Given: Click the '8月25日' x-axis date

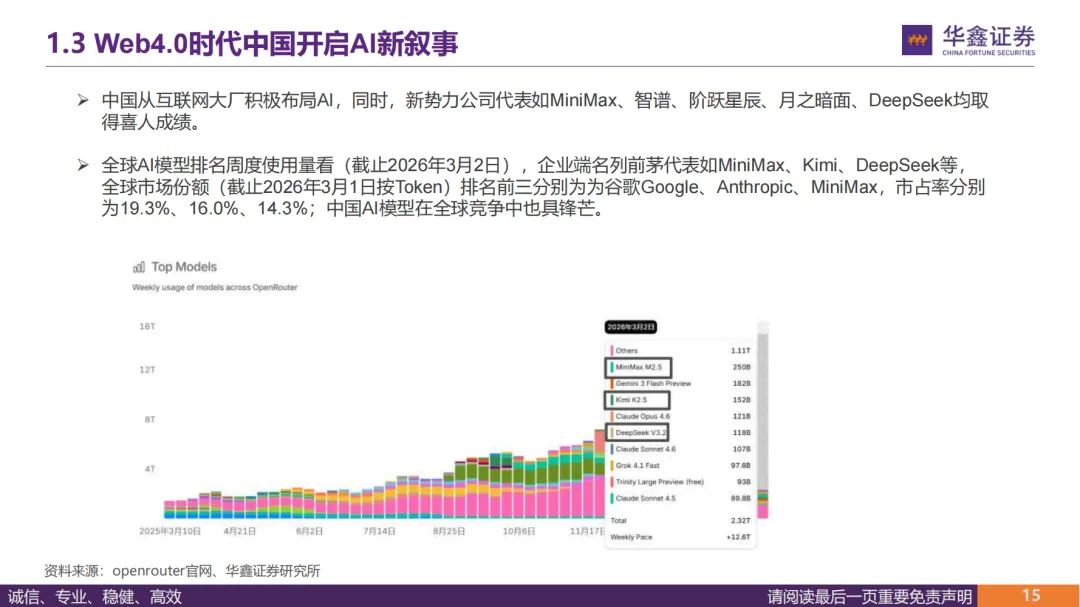Looking at the screenshot, I should click(x=449, y=531).
